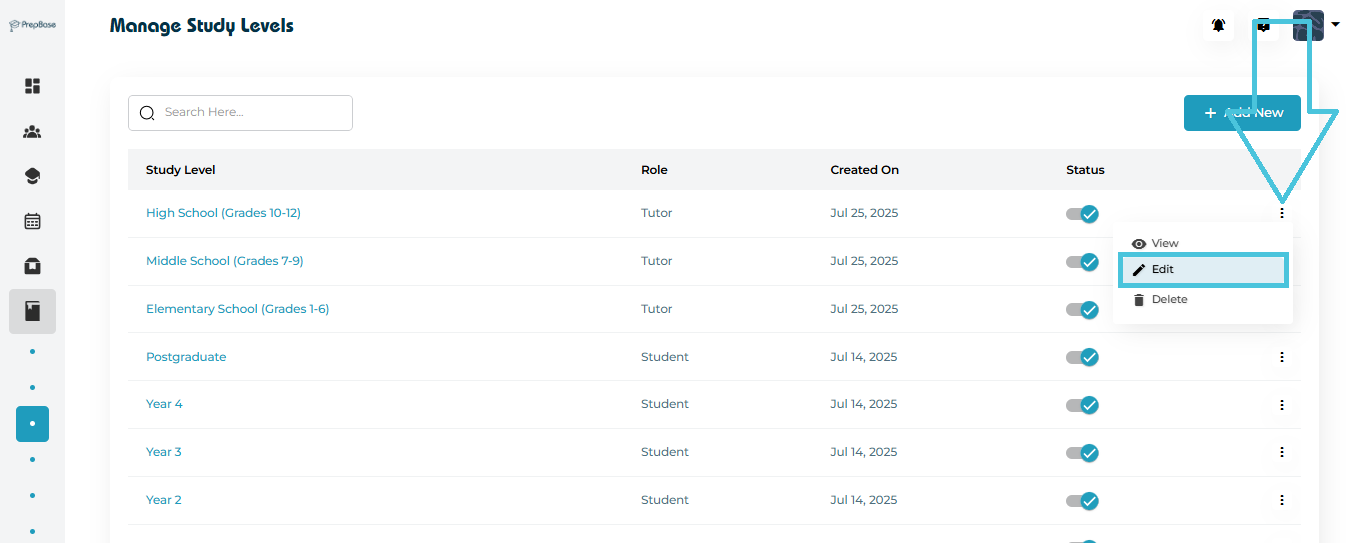The width and height of the screenshot is (1360, 543).
Task: Click the highlighted book icon in sidebar
Action: [x=32, y=311]
